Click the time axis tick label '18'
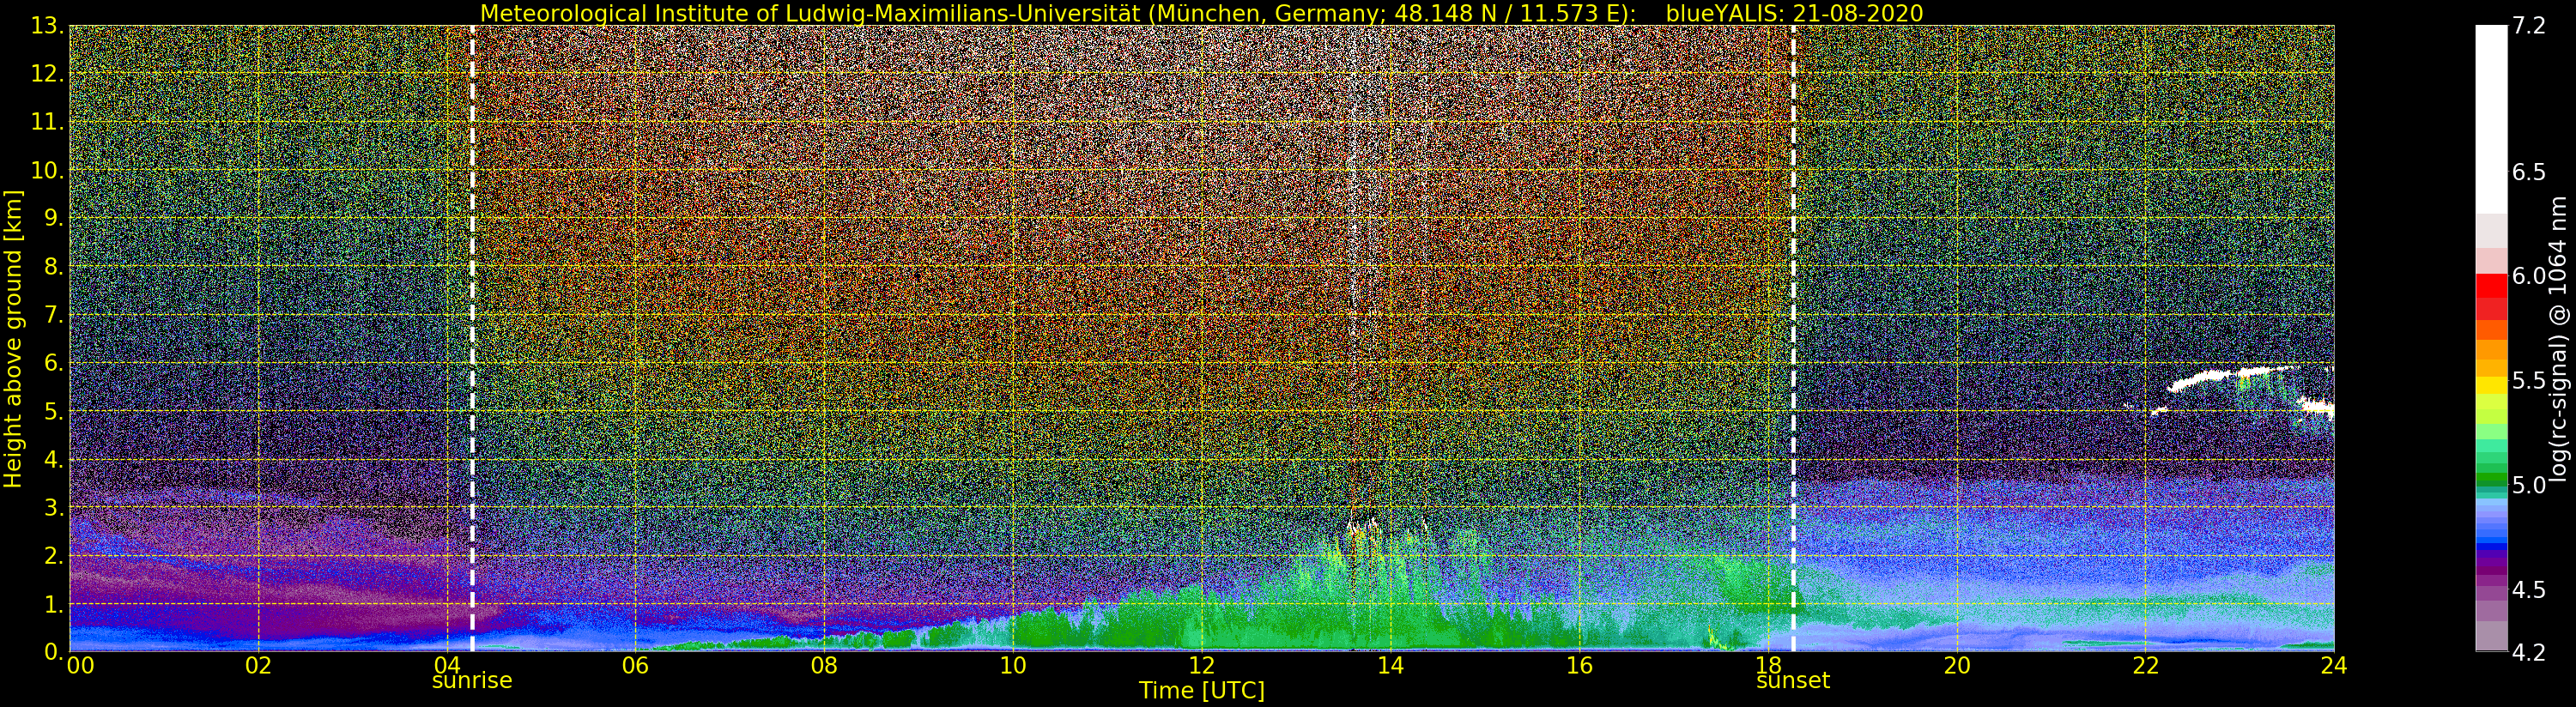This screenshot has height=707, width=2576. coord(1768,665)
